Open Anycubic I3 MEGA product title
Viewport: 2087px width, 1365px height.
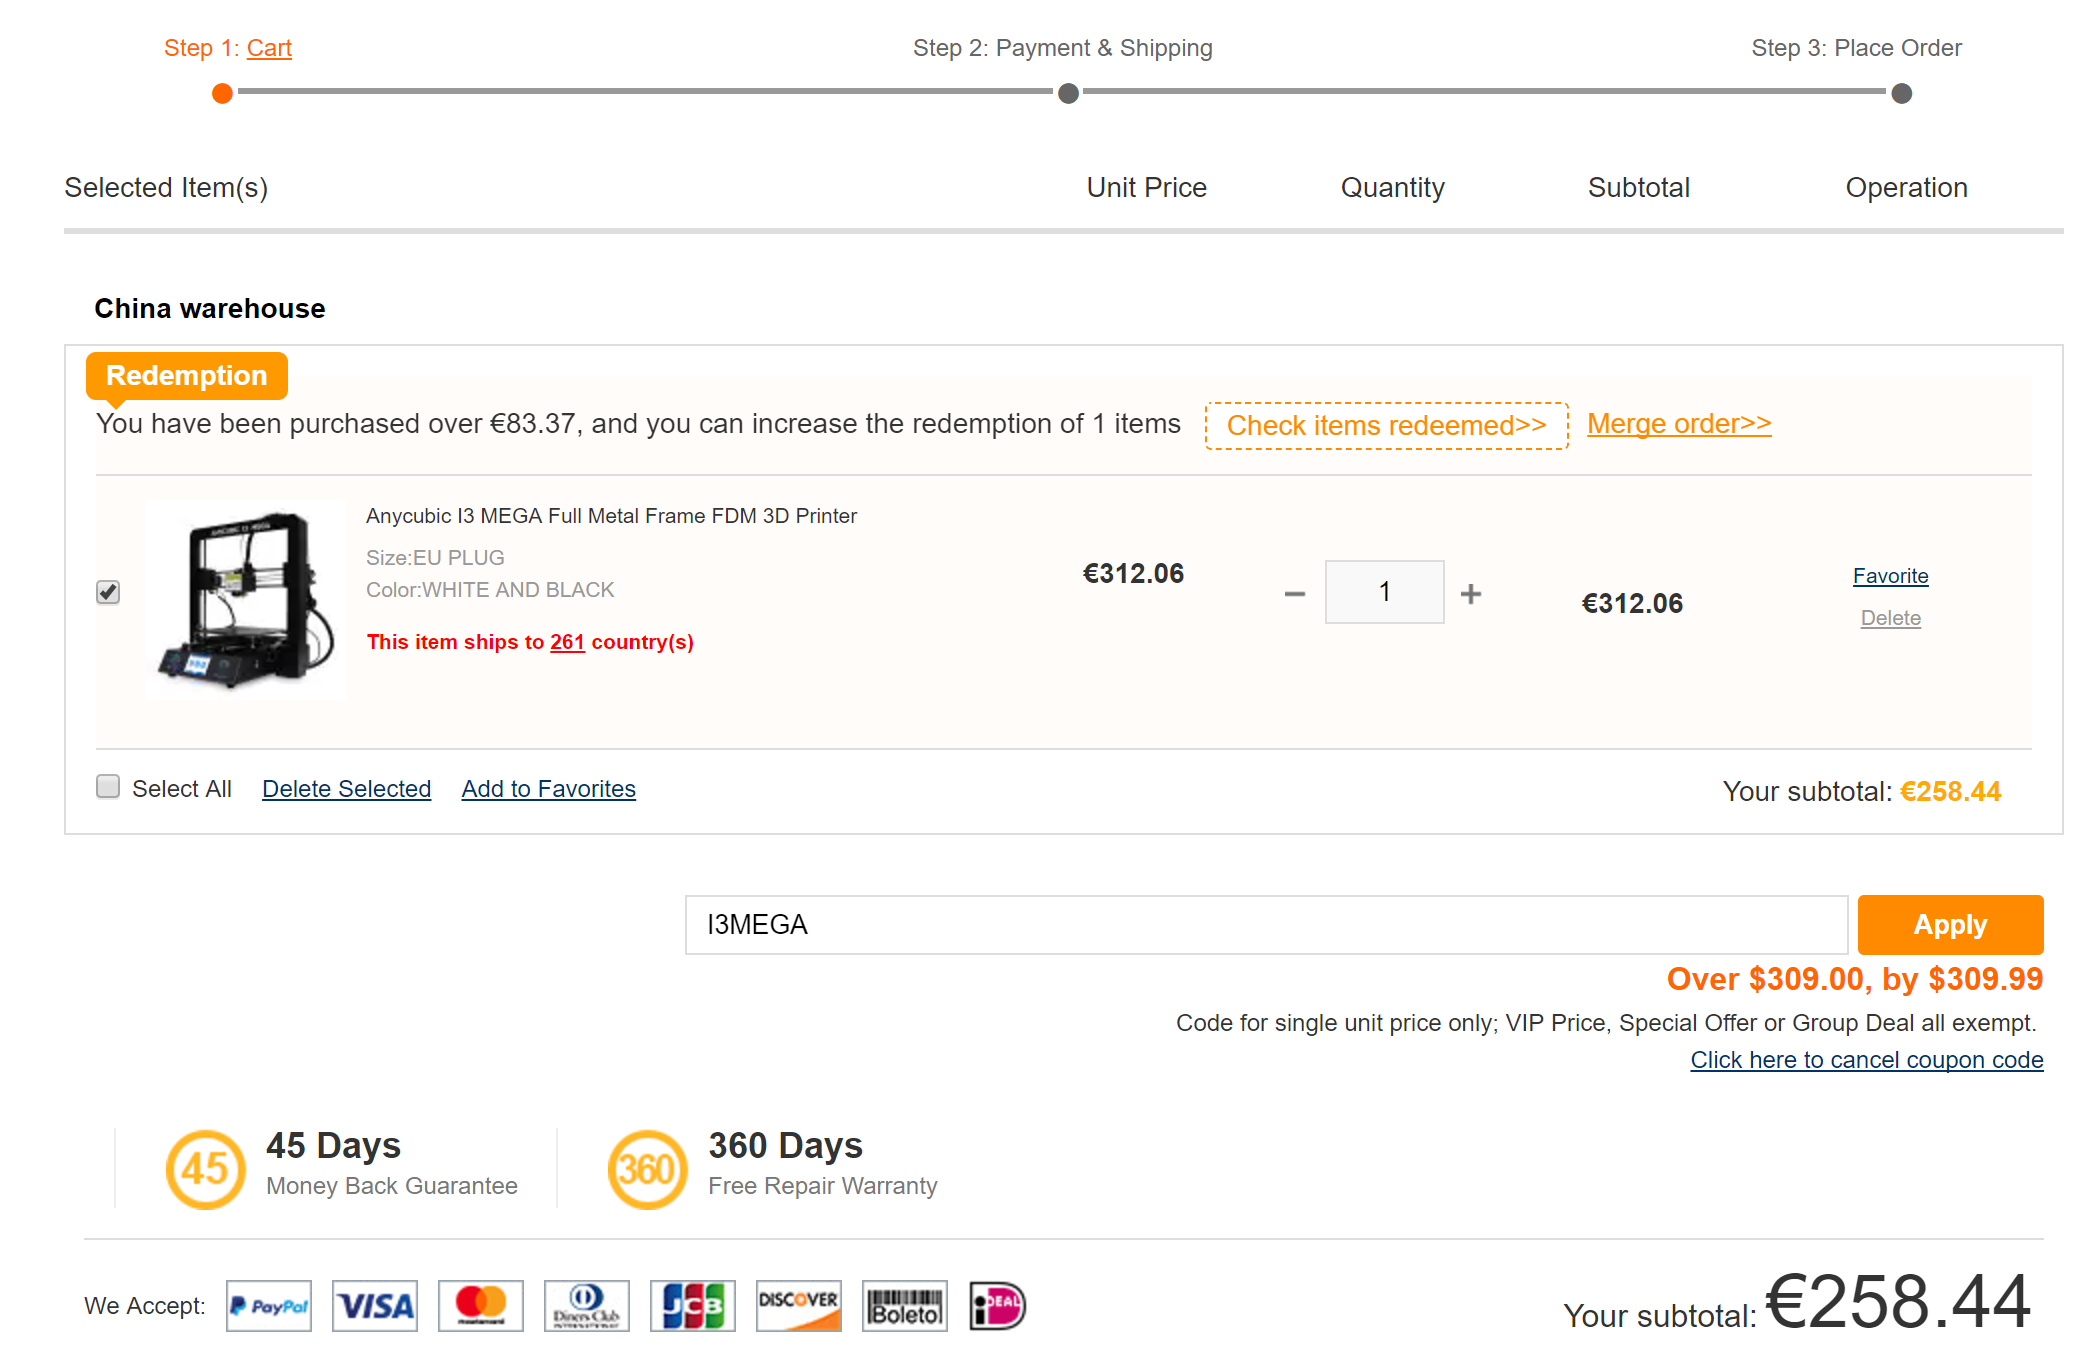611,516
